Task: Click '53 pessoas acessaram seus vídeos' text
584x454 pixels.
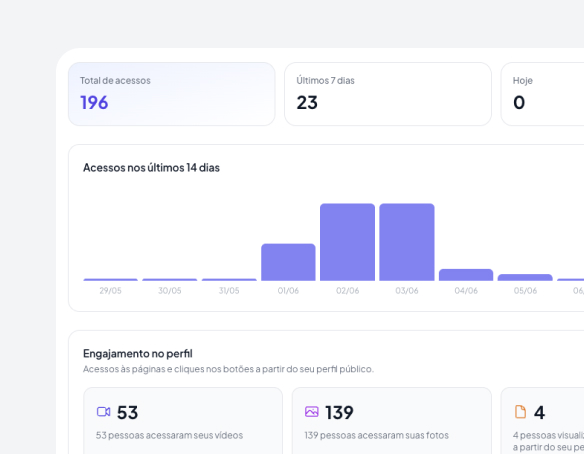Action: click(169, 435)
